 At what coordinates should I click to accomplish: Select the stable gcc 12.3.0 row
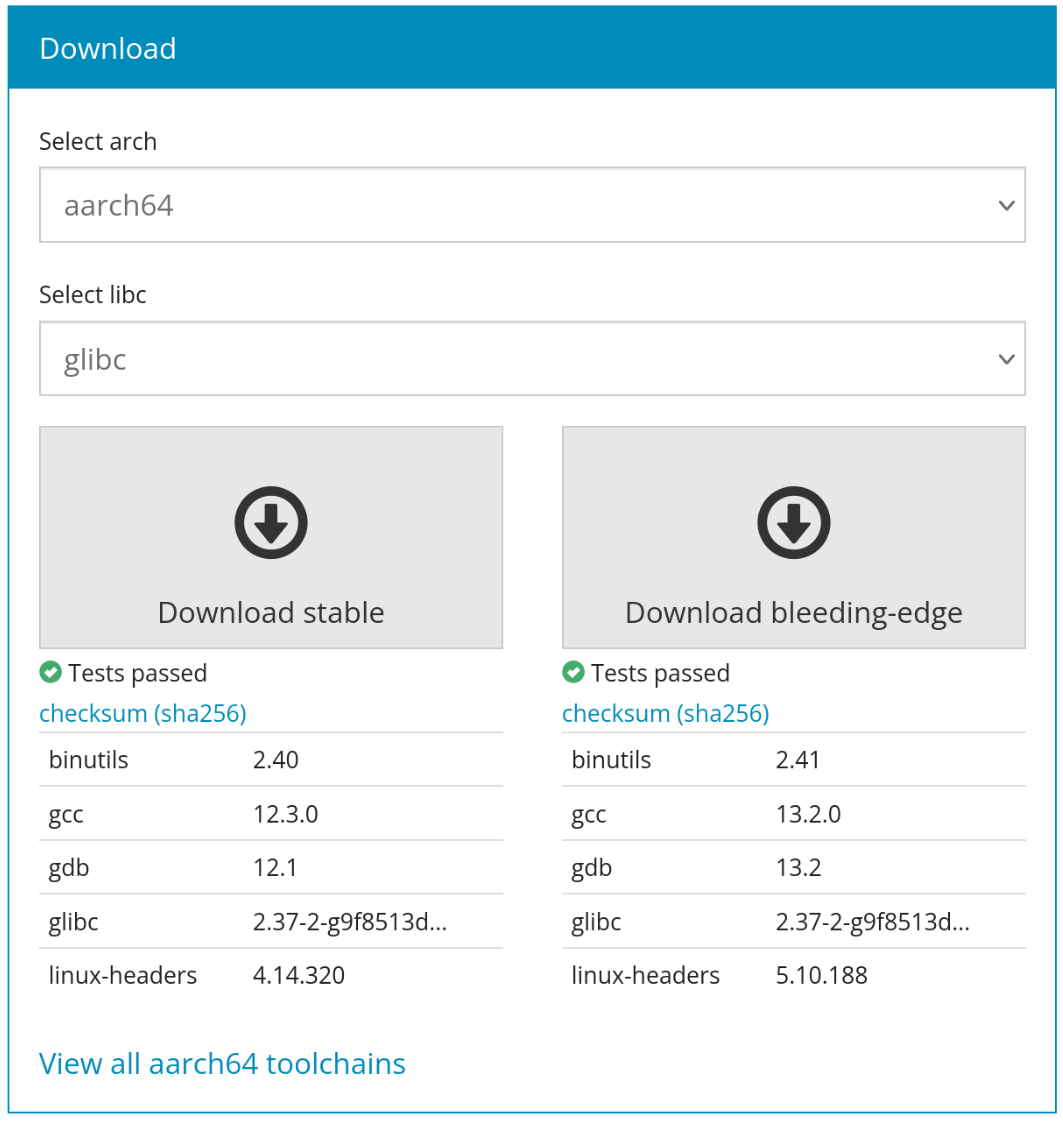(x=271, y=814)
